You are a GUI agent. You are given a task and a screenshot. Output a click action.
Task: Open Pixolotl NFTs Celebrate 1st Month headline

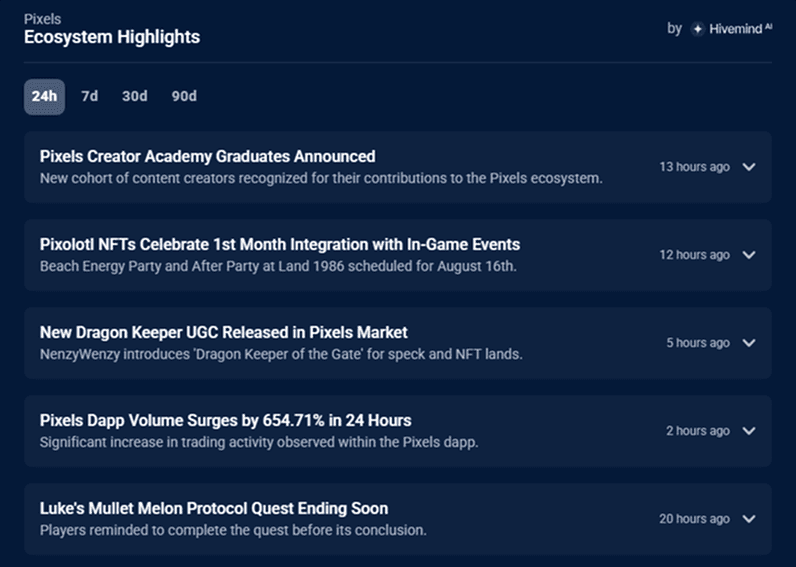click(280, 245)
